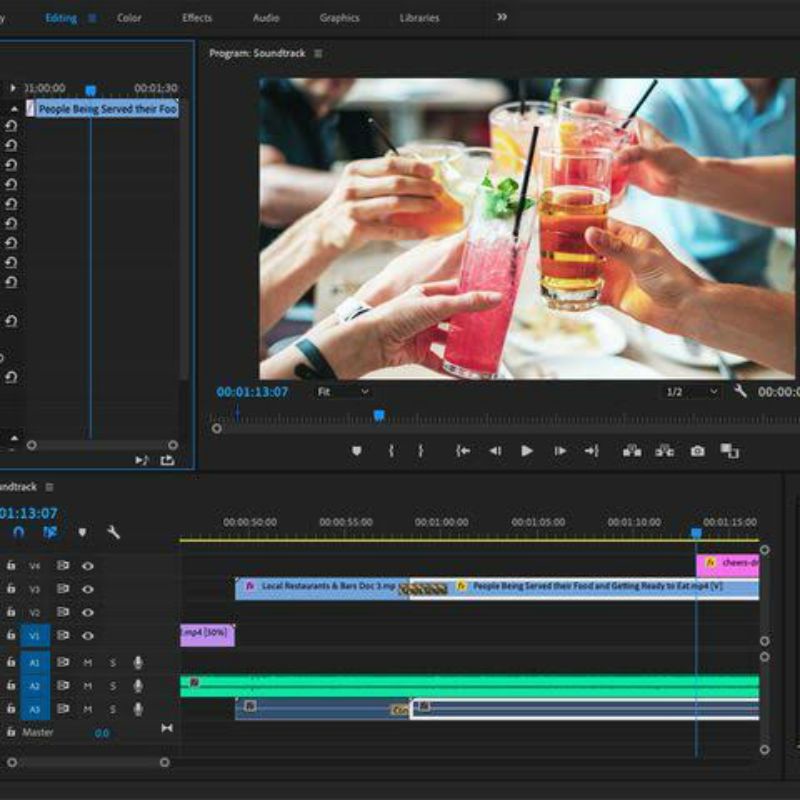Click the voice-over record mic on track A1
This screenshot has width=800, height=800.
click(137, 662)
